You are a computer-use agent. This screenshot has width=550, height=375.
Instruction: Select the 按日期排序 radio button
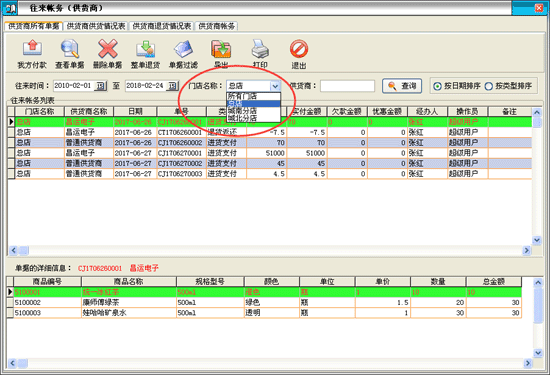coord(437,86)
